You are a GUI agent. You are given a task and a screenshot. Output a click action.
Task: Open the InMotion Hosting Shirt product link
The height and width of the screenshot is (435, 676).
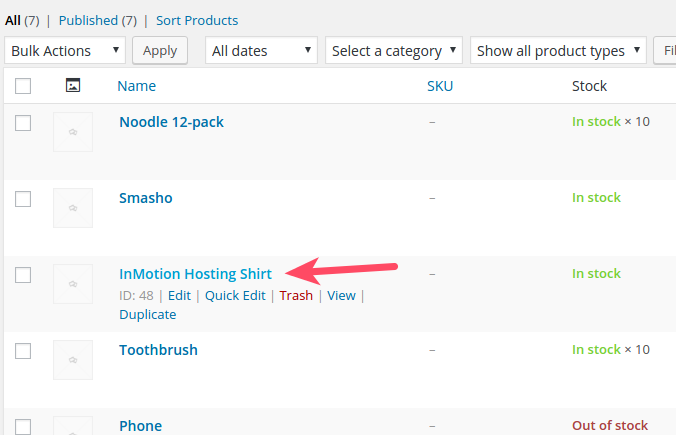[x=195, y=274]
